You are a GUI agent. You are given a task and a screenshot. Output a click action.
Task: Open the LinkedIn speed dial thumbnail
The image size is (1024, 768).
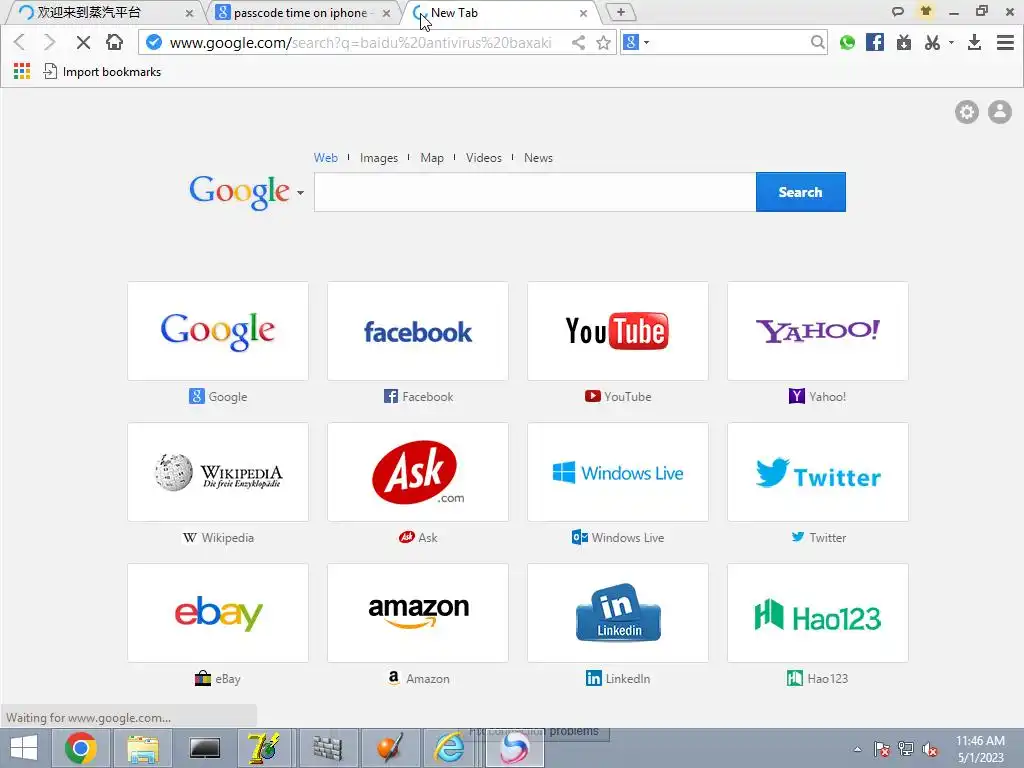pos(618,613)
